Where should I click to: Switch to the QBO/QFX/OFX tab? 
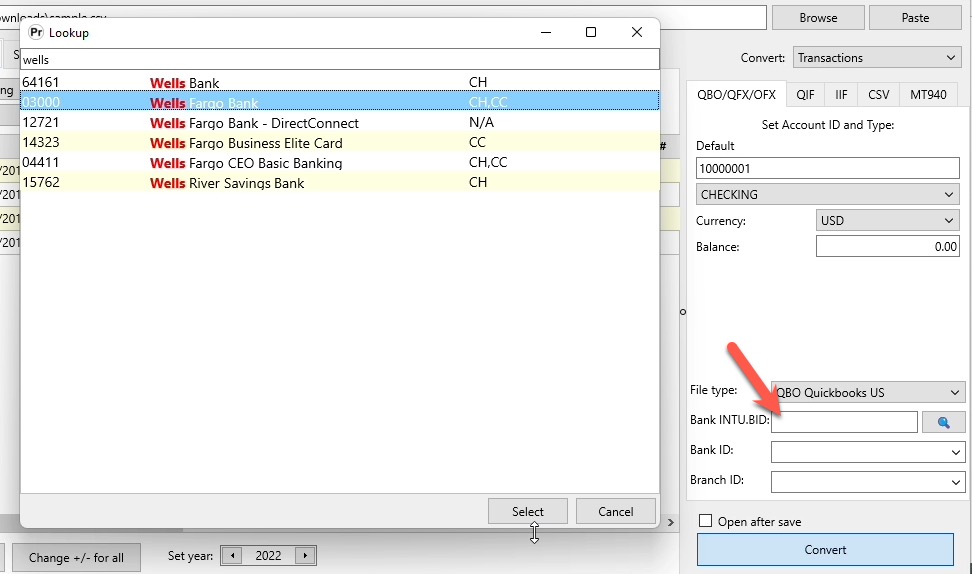[736, 94]
